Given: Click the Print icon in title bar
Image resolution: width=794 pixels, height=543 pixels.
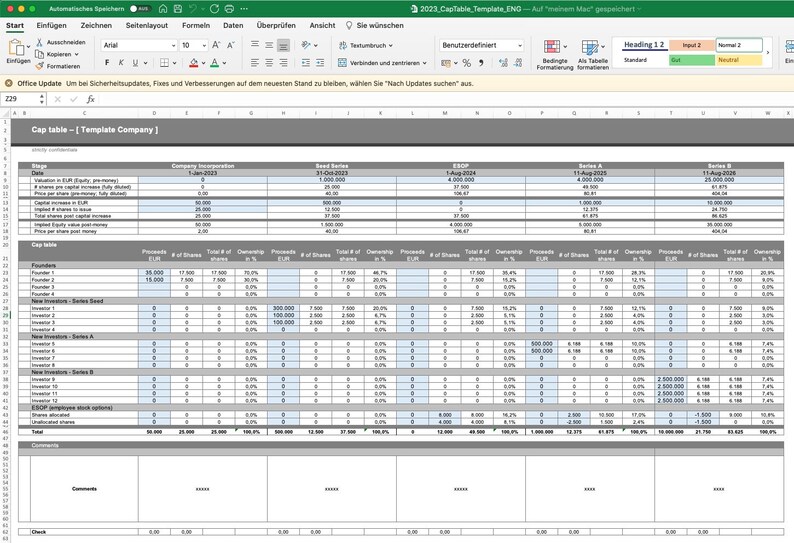Looking at the screenshot, I should pyautogui.click(x=229, y=9).
